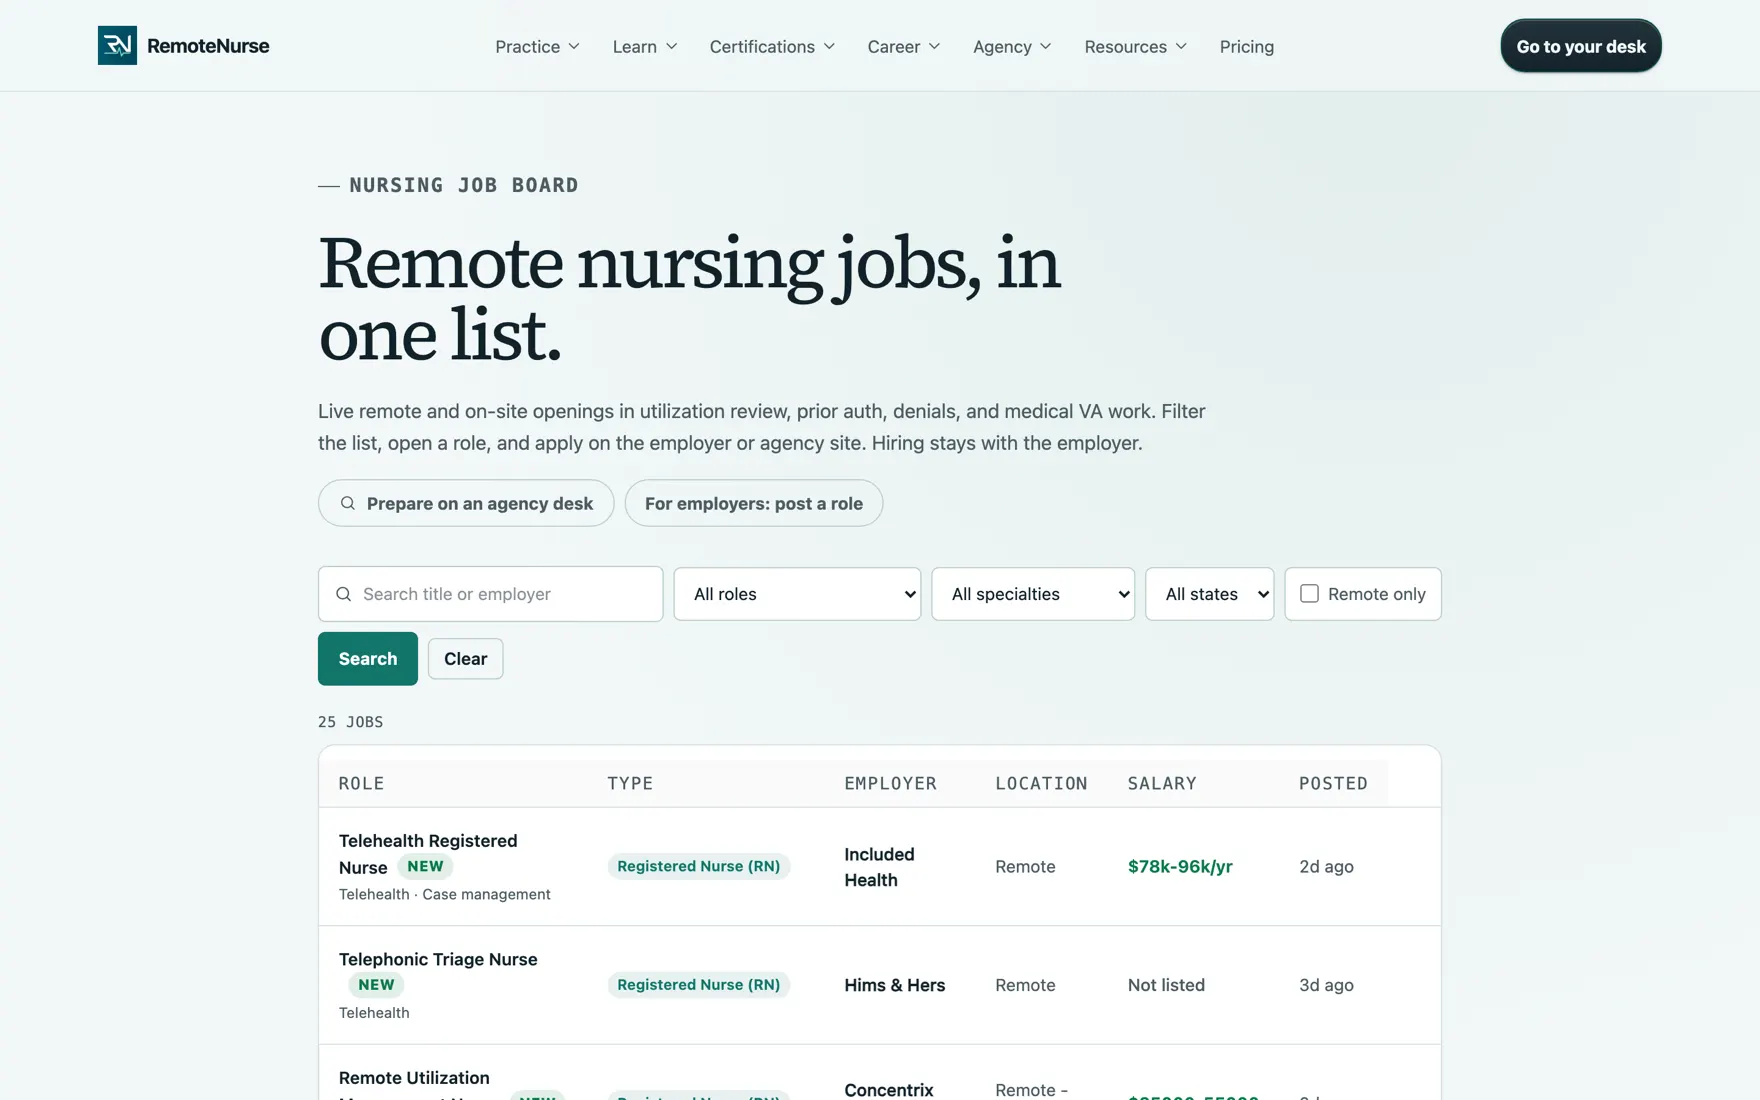Click the 3d ago posted cell
1760x1100 pixels.
coord(1326,985)
